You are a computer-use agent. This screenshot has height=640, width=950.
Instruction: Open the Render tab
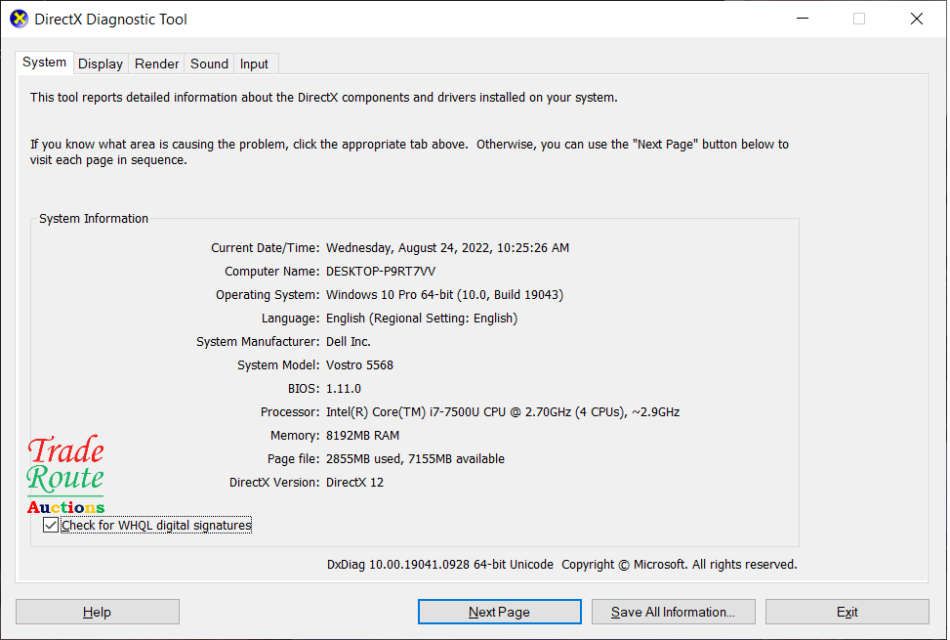pyautogui.click(x=156, y=63)
